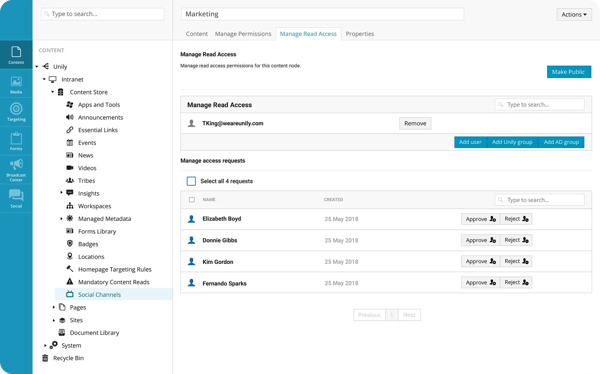Go to the Next results page
The width and height of the screenshot is (600, 374).
pos(409,315)
